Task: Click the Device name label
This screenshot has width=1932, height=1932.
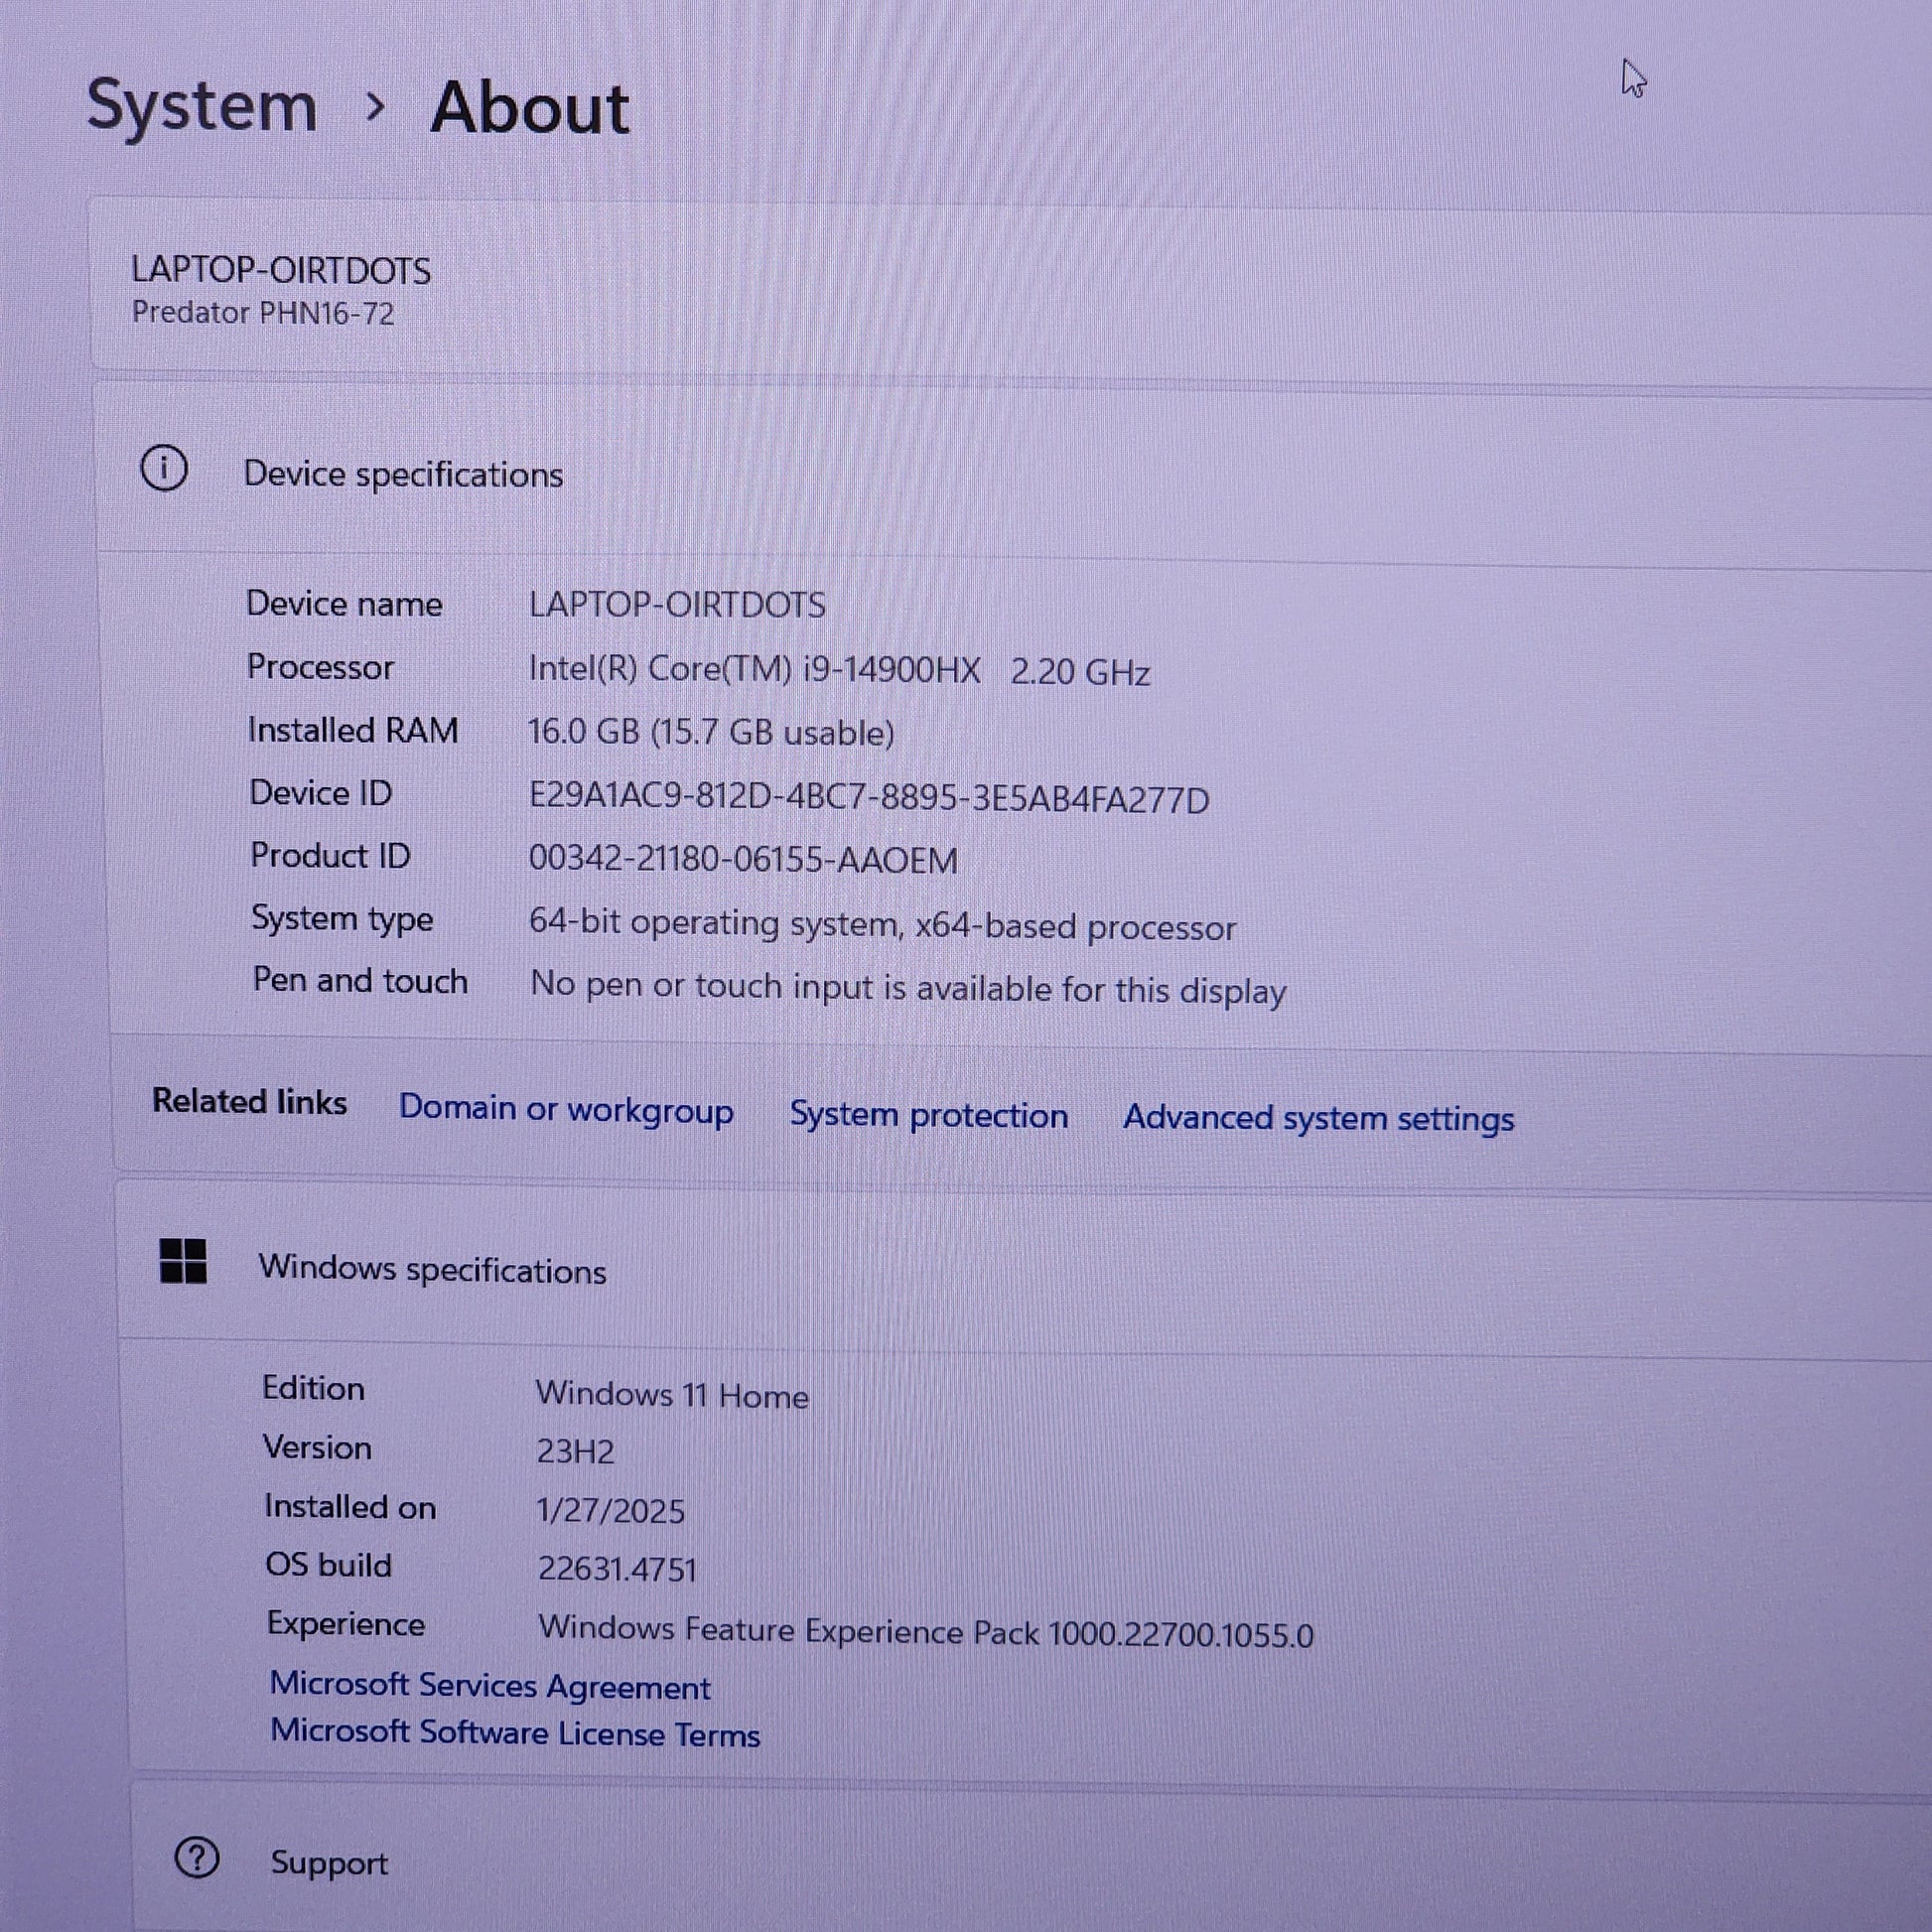Action: [344, 604]
